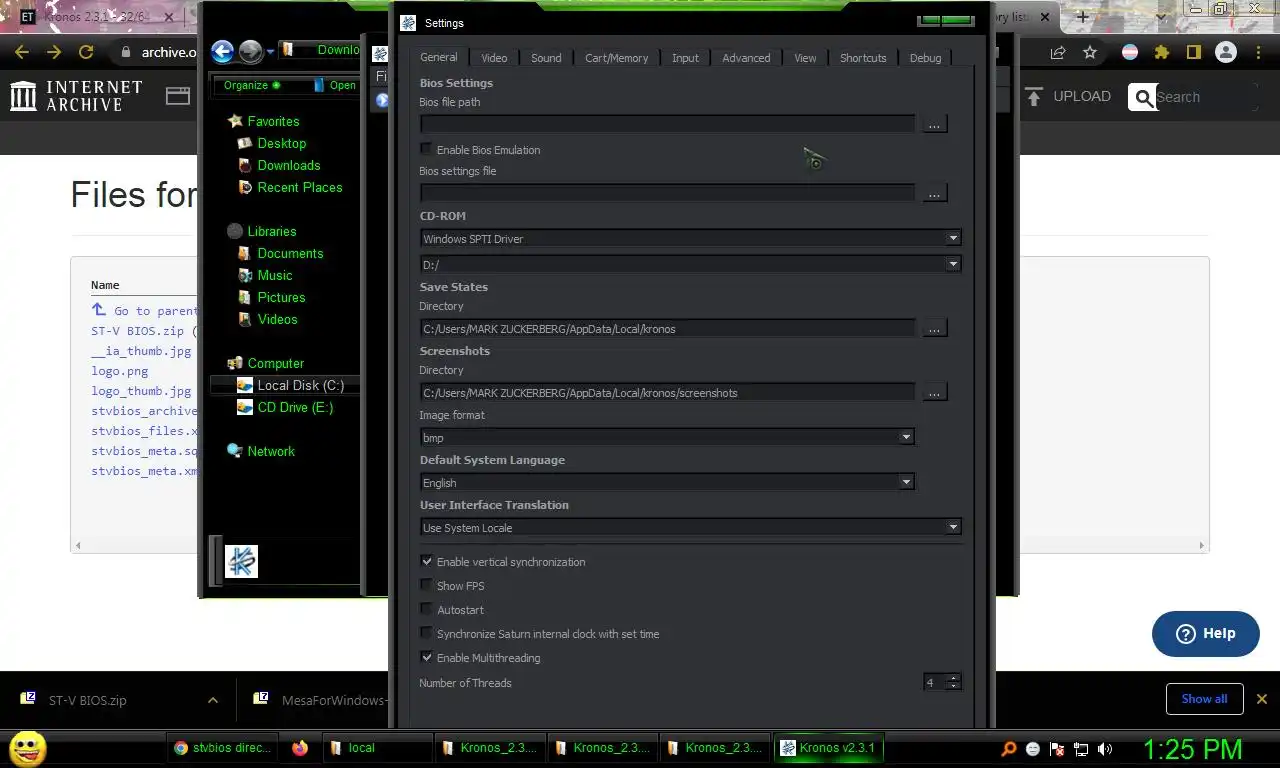Open Desktop in Explorer favorites
Screen dimensions: 1280x768
[272, 143]
